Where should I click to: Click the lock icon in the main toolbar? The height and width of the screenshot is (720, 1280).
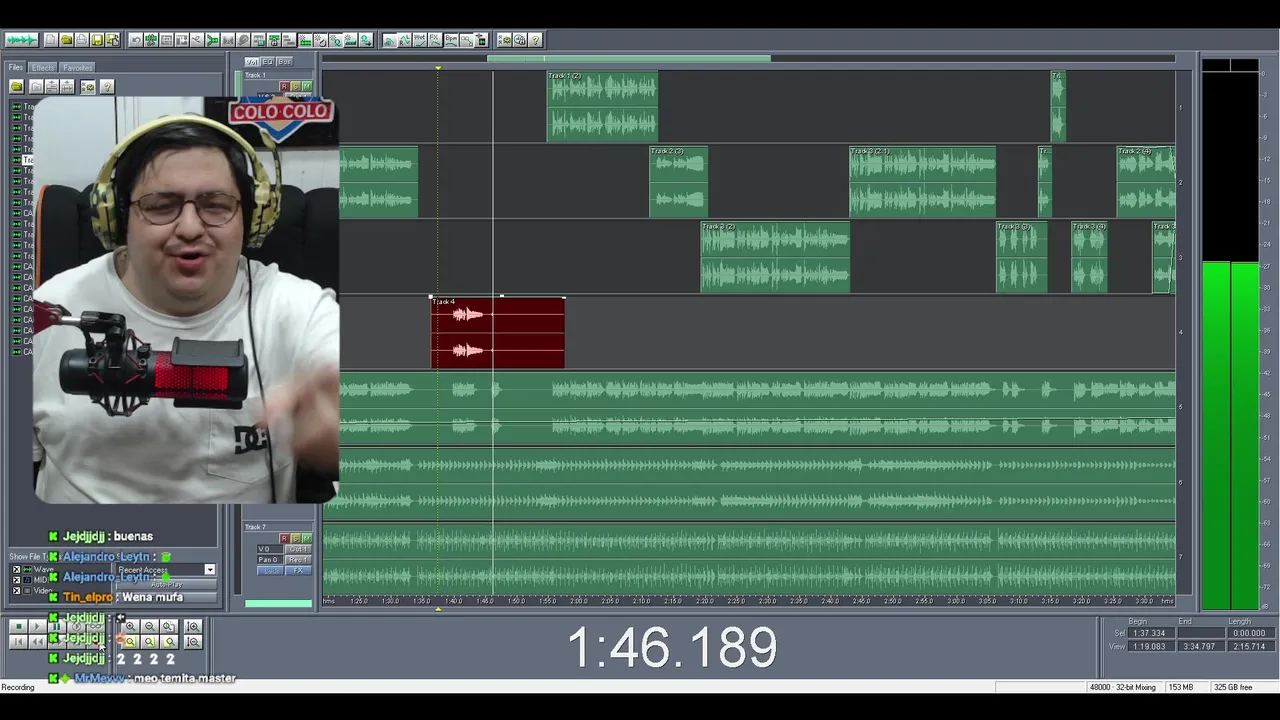click(x=274, y=40)
